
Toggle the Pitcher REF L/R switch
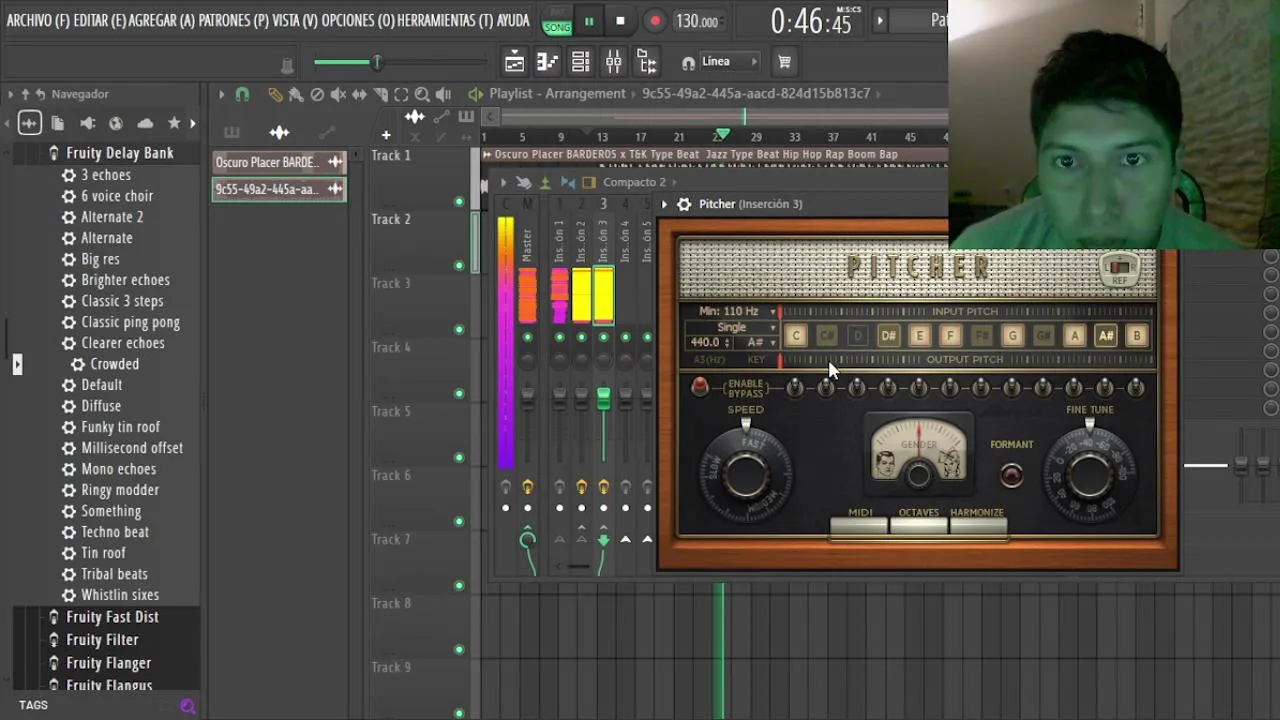coord(1119,268)
